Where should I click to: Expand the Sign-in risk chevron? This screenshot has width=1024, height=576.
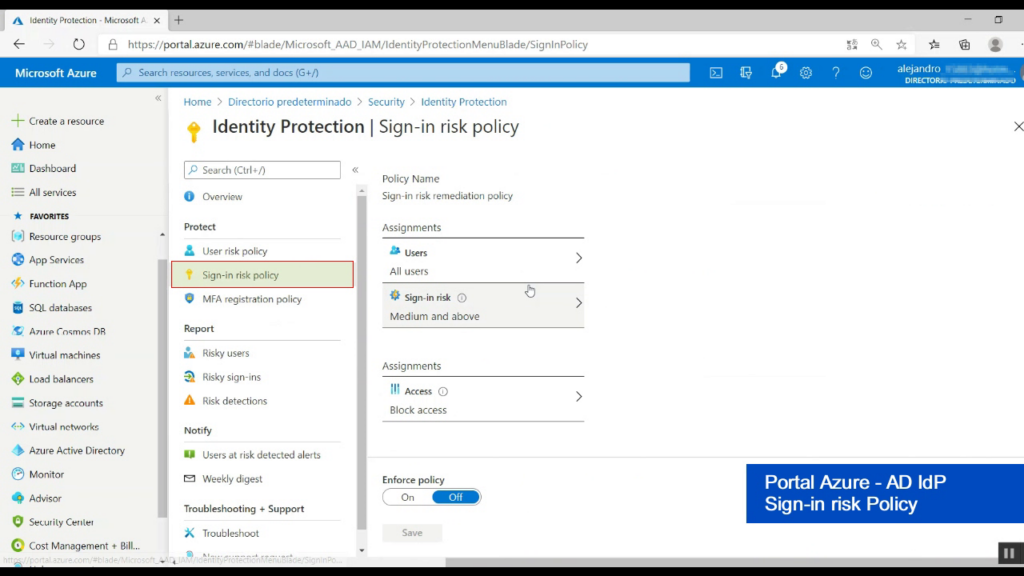coord(579,303)
